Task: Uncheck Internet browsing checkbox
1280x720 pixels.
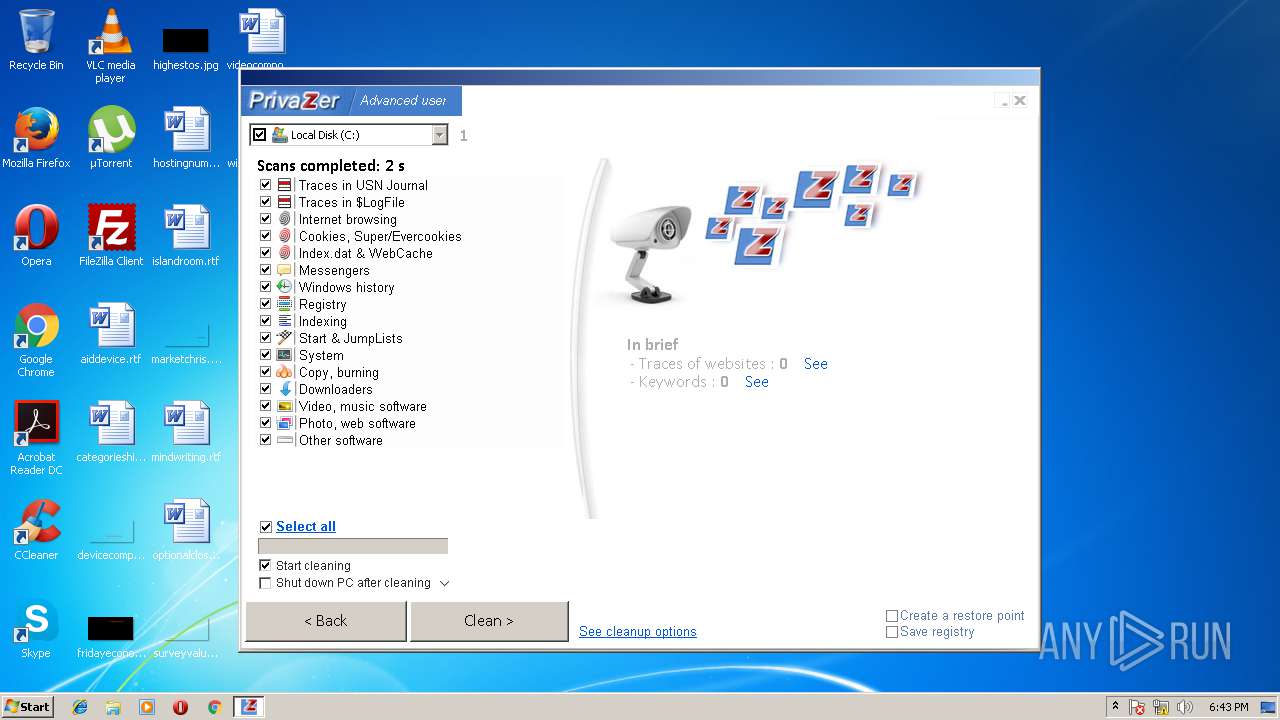Action: click(x=265, y=219)
